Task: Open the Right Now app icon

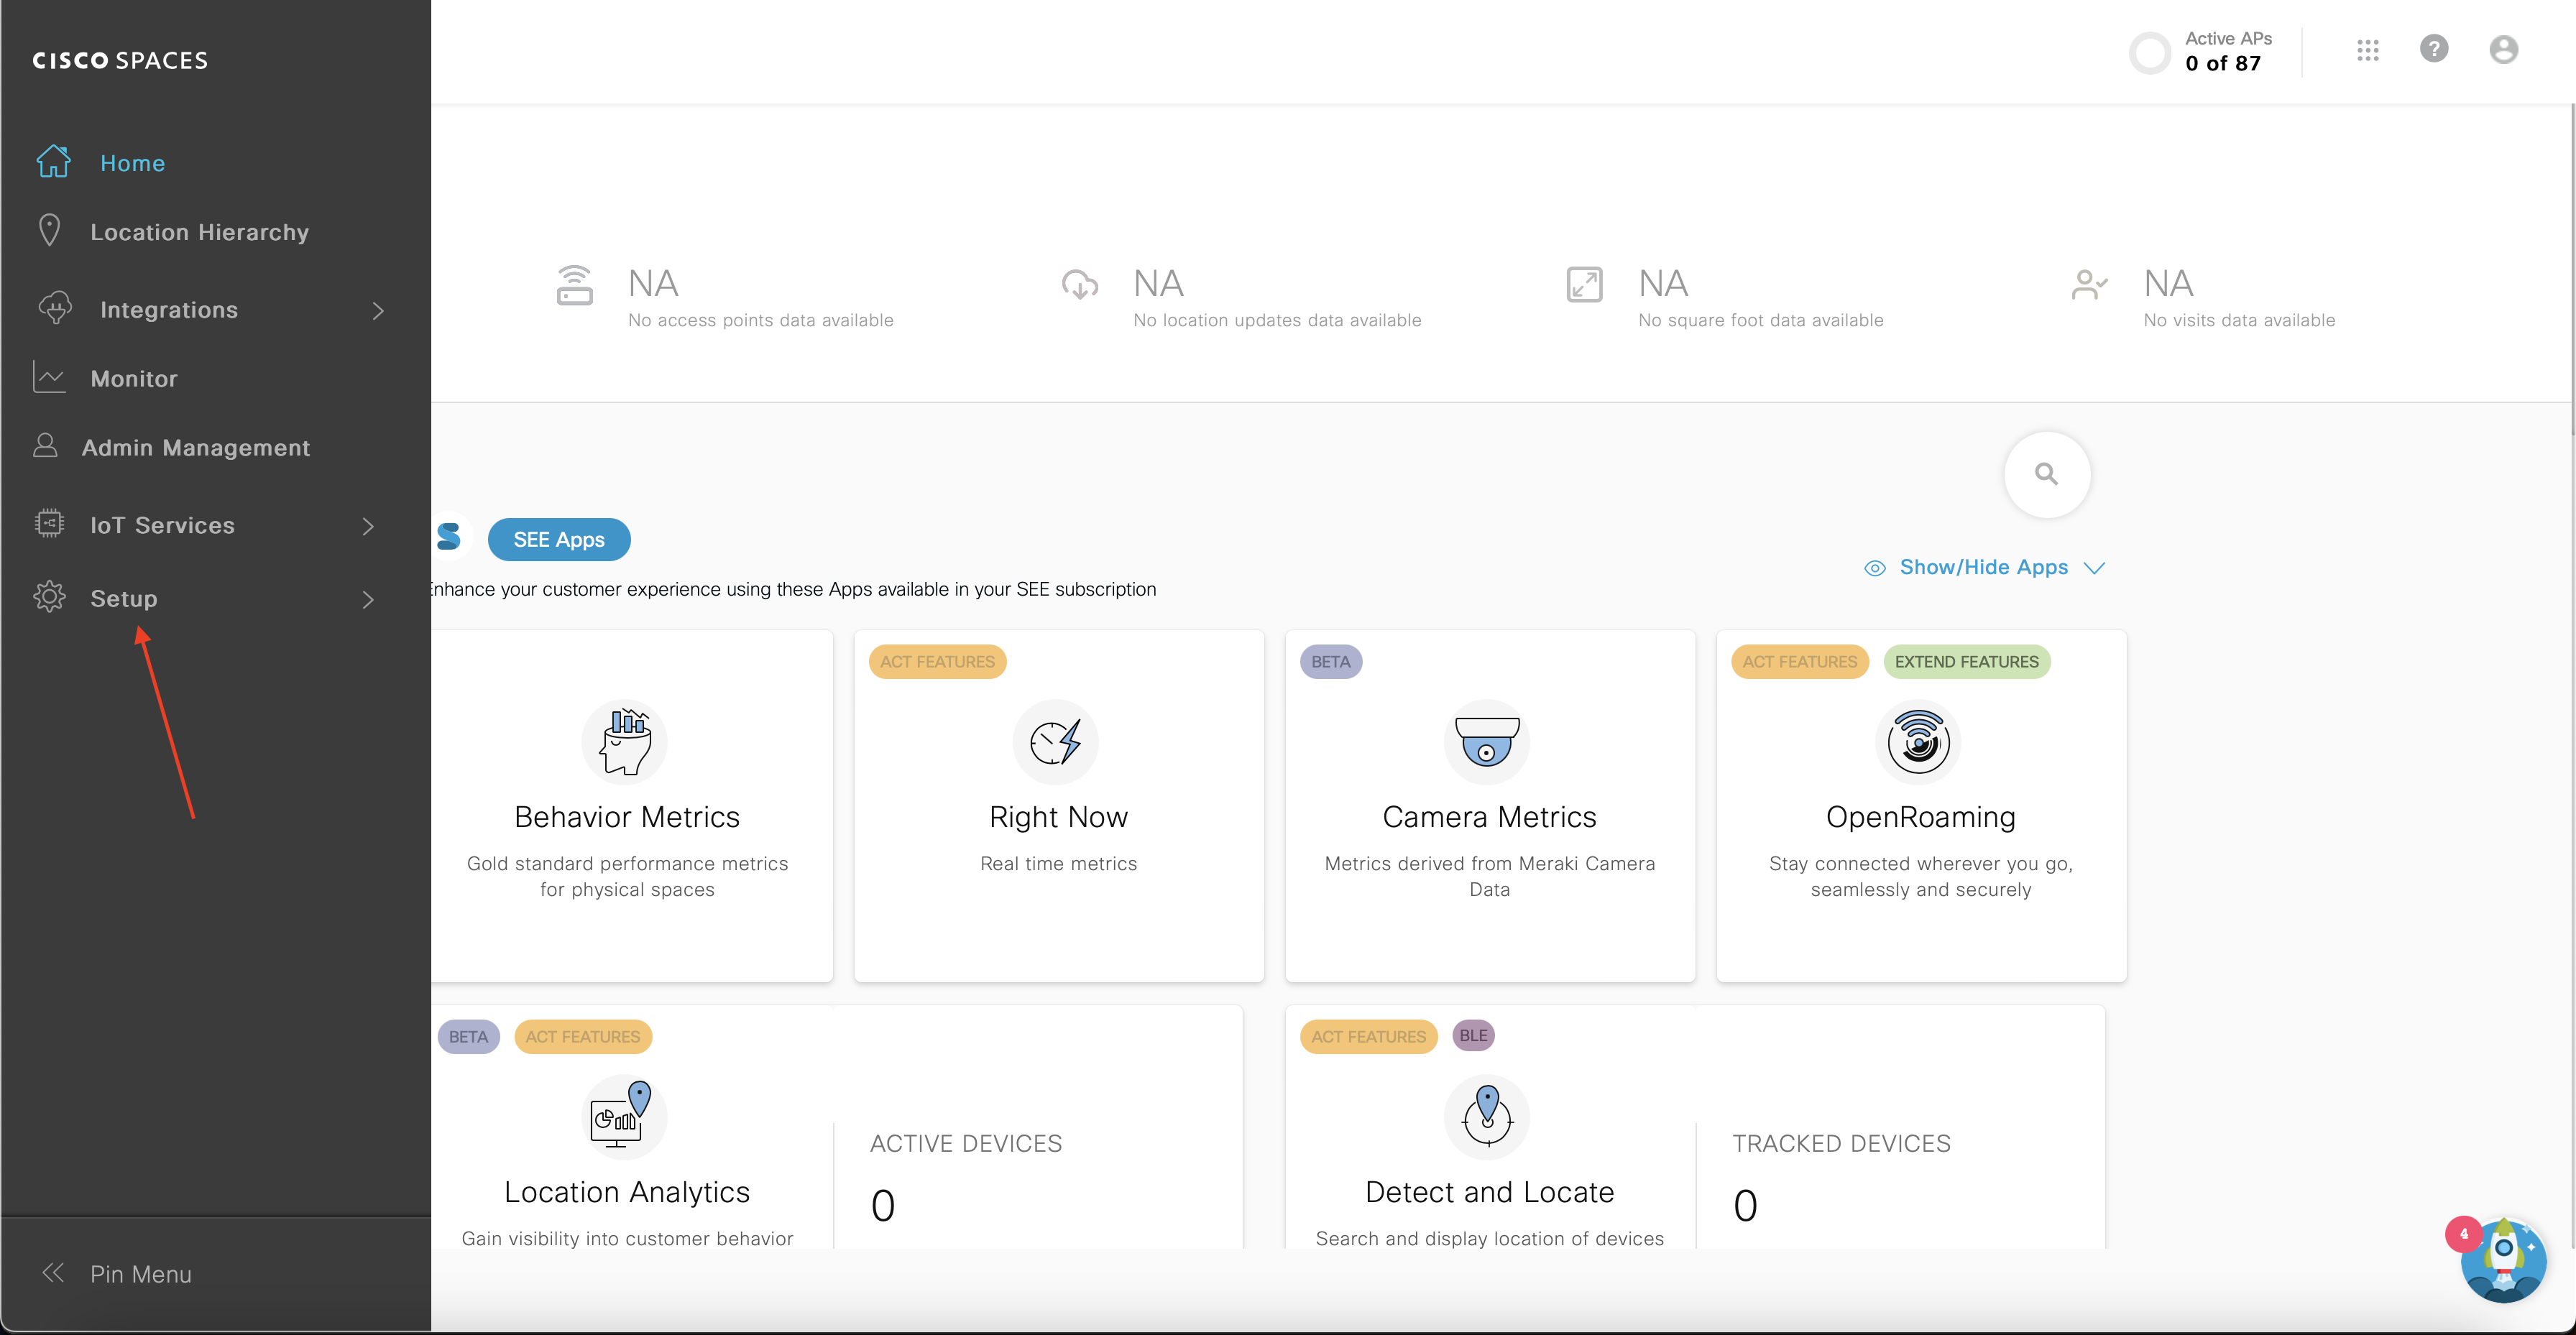Action: point(1056,742)
